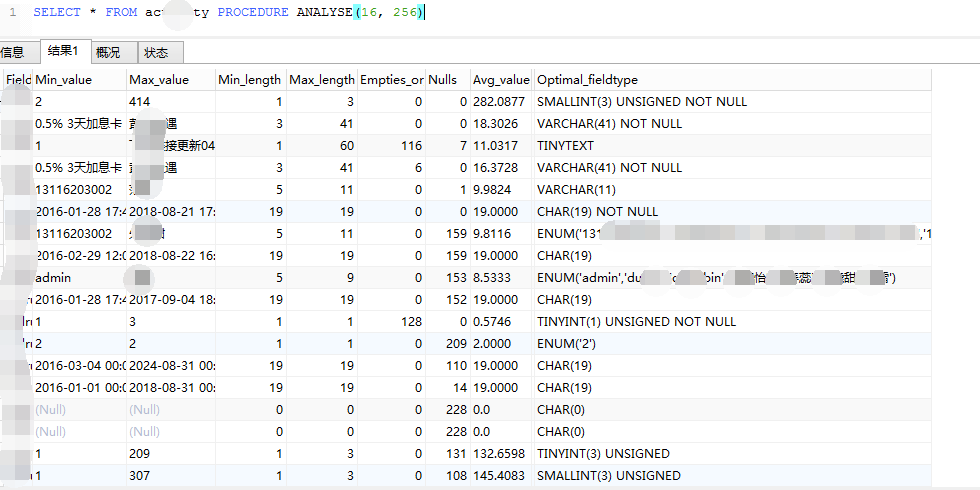Select the Nulls value 152

[448, 299]
